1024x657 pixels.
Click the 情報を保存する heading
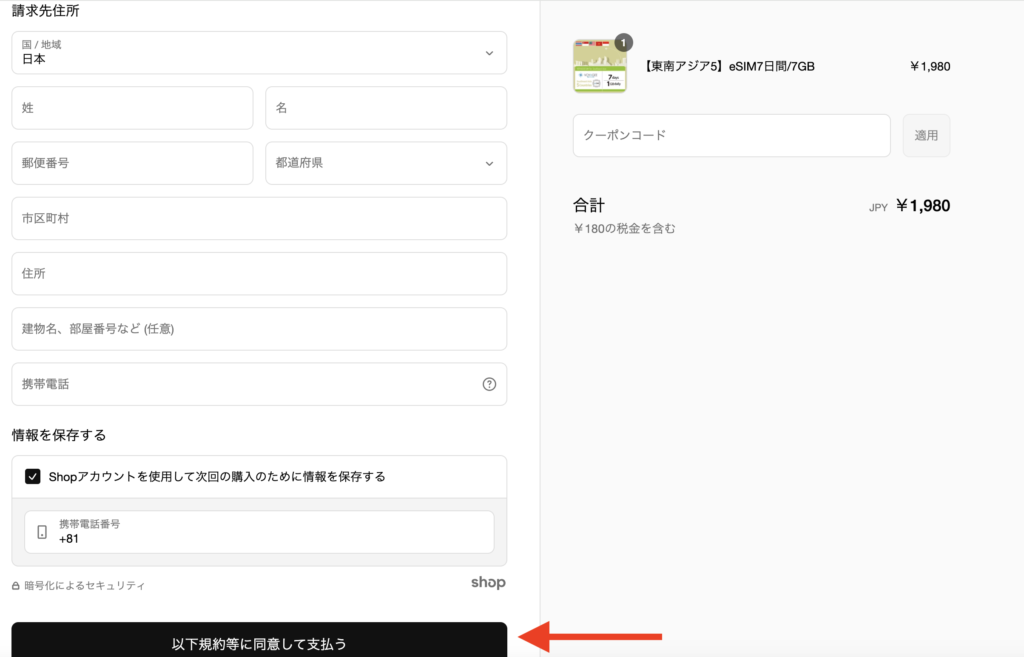pyautogui.click(x=59, y=435)
